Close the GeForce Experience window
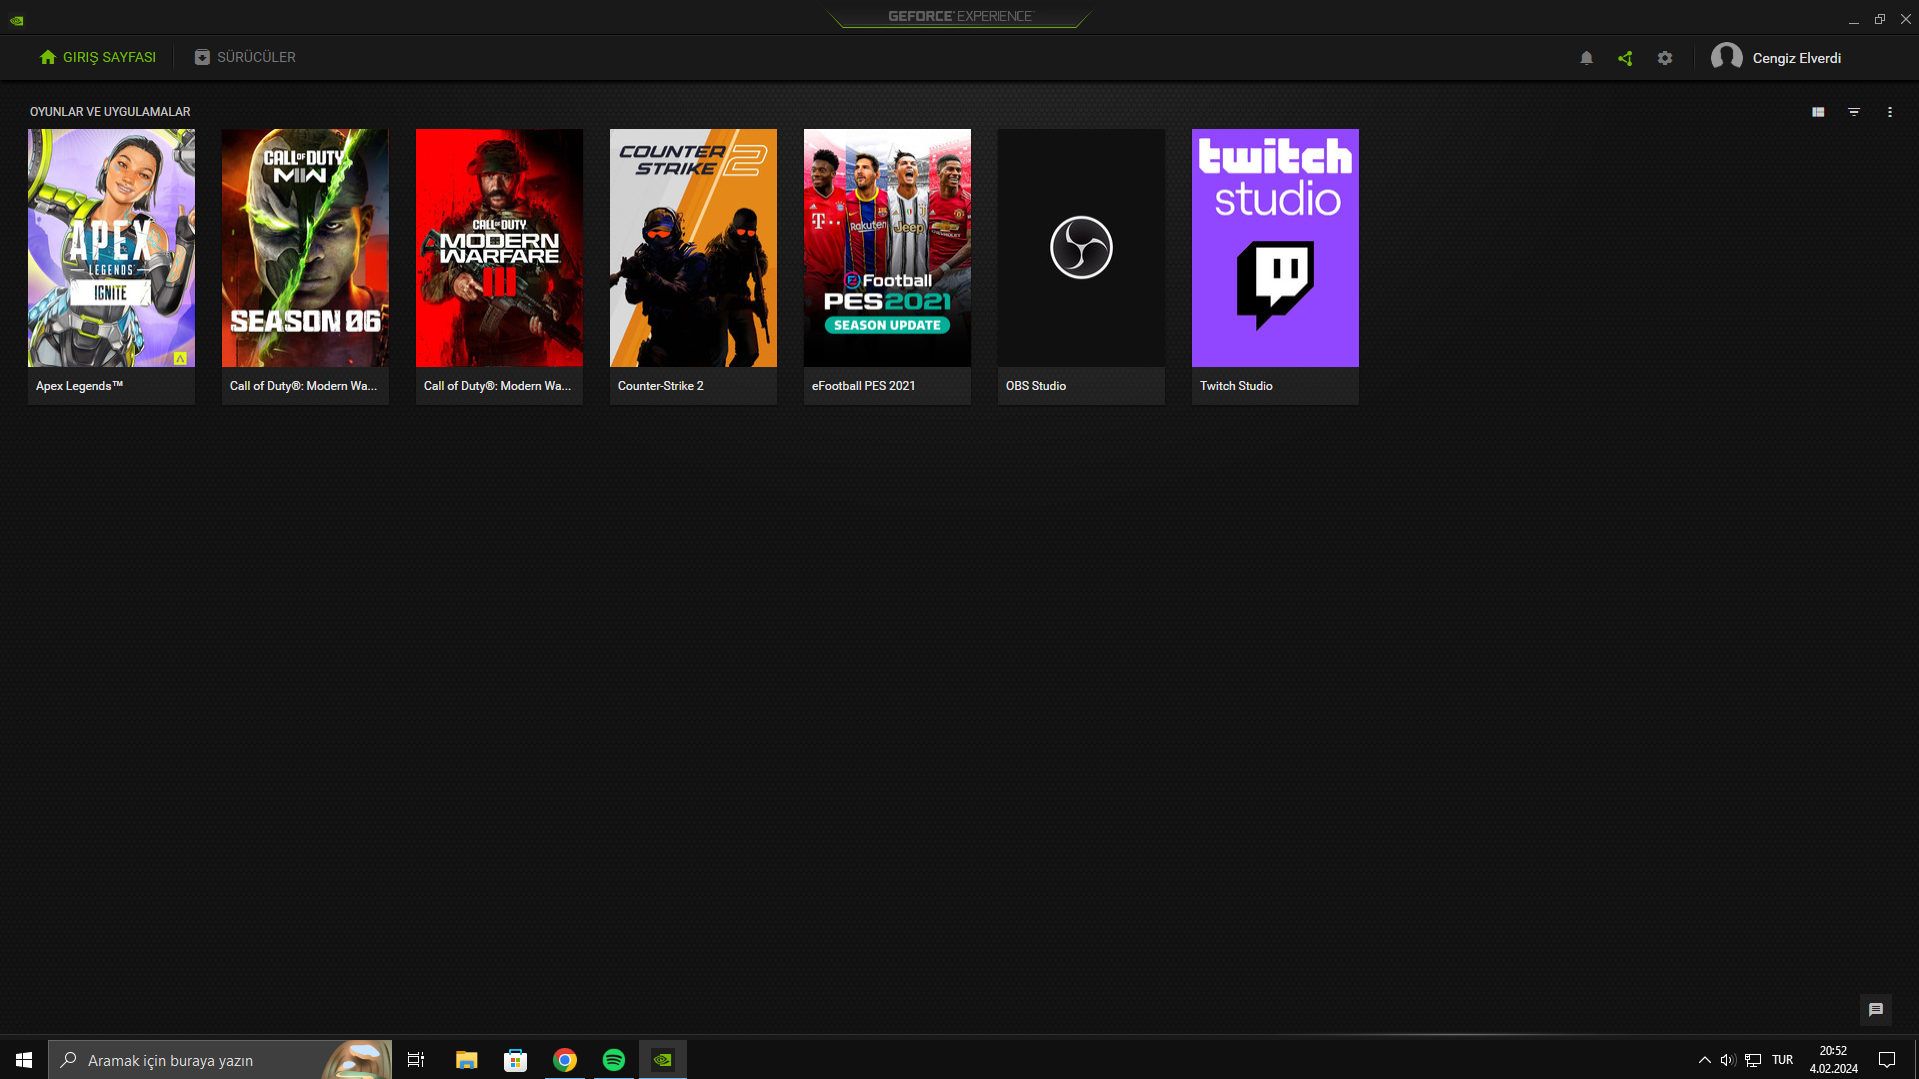 1905,19
